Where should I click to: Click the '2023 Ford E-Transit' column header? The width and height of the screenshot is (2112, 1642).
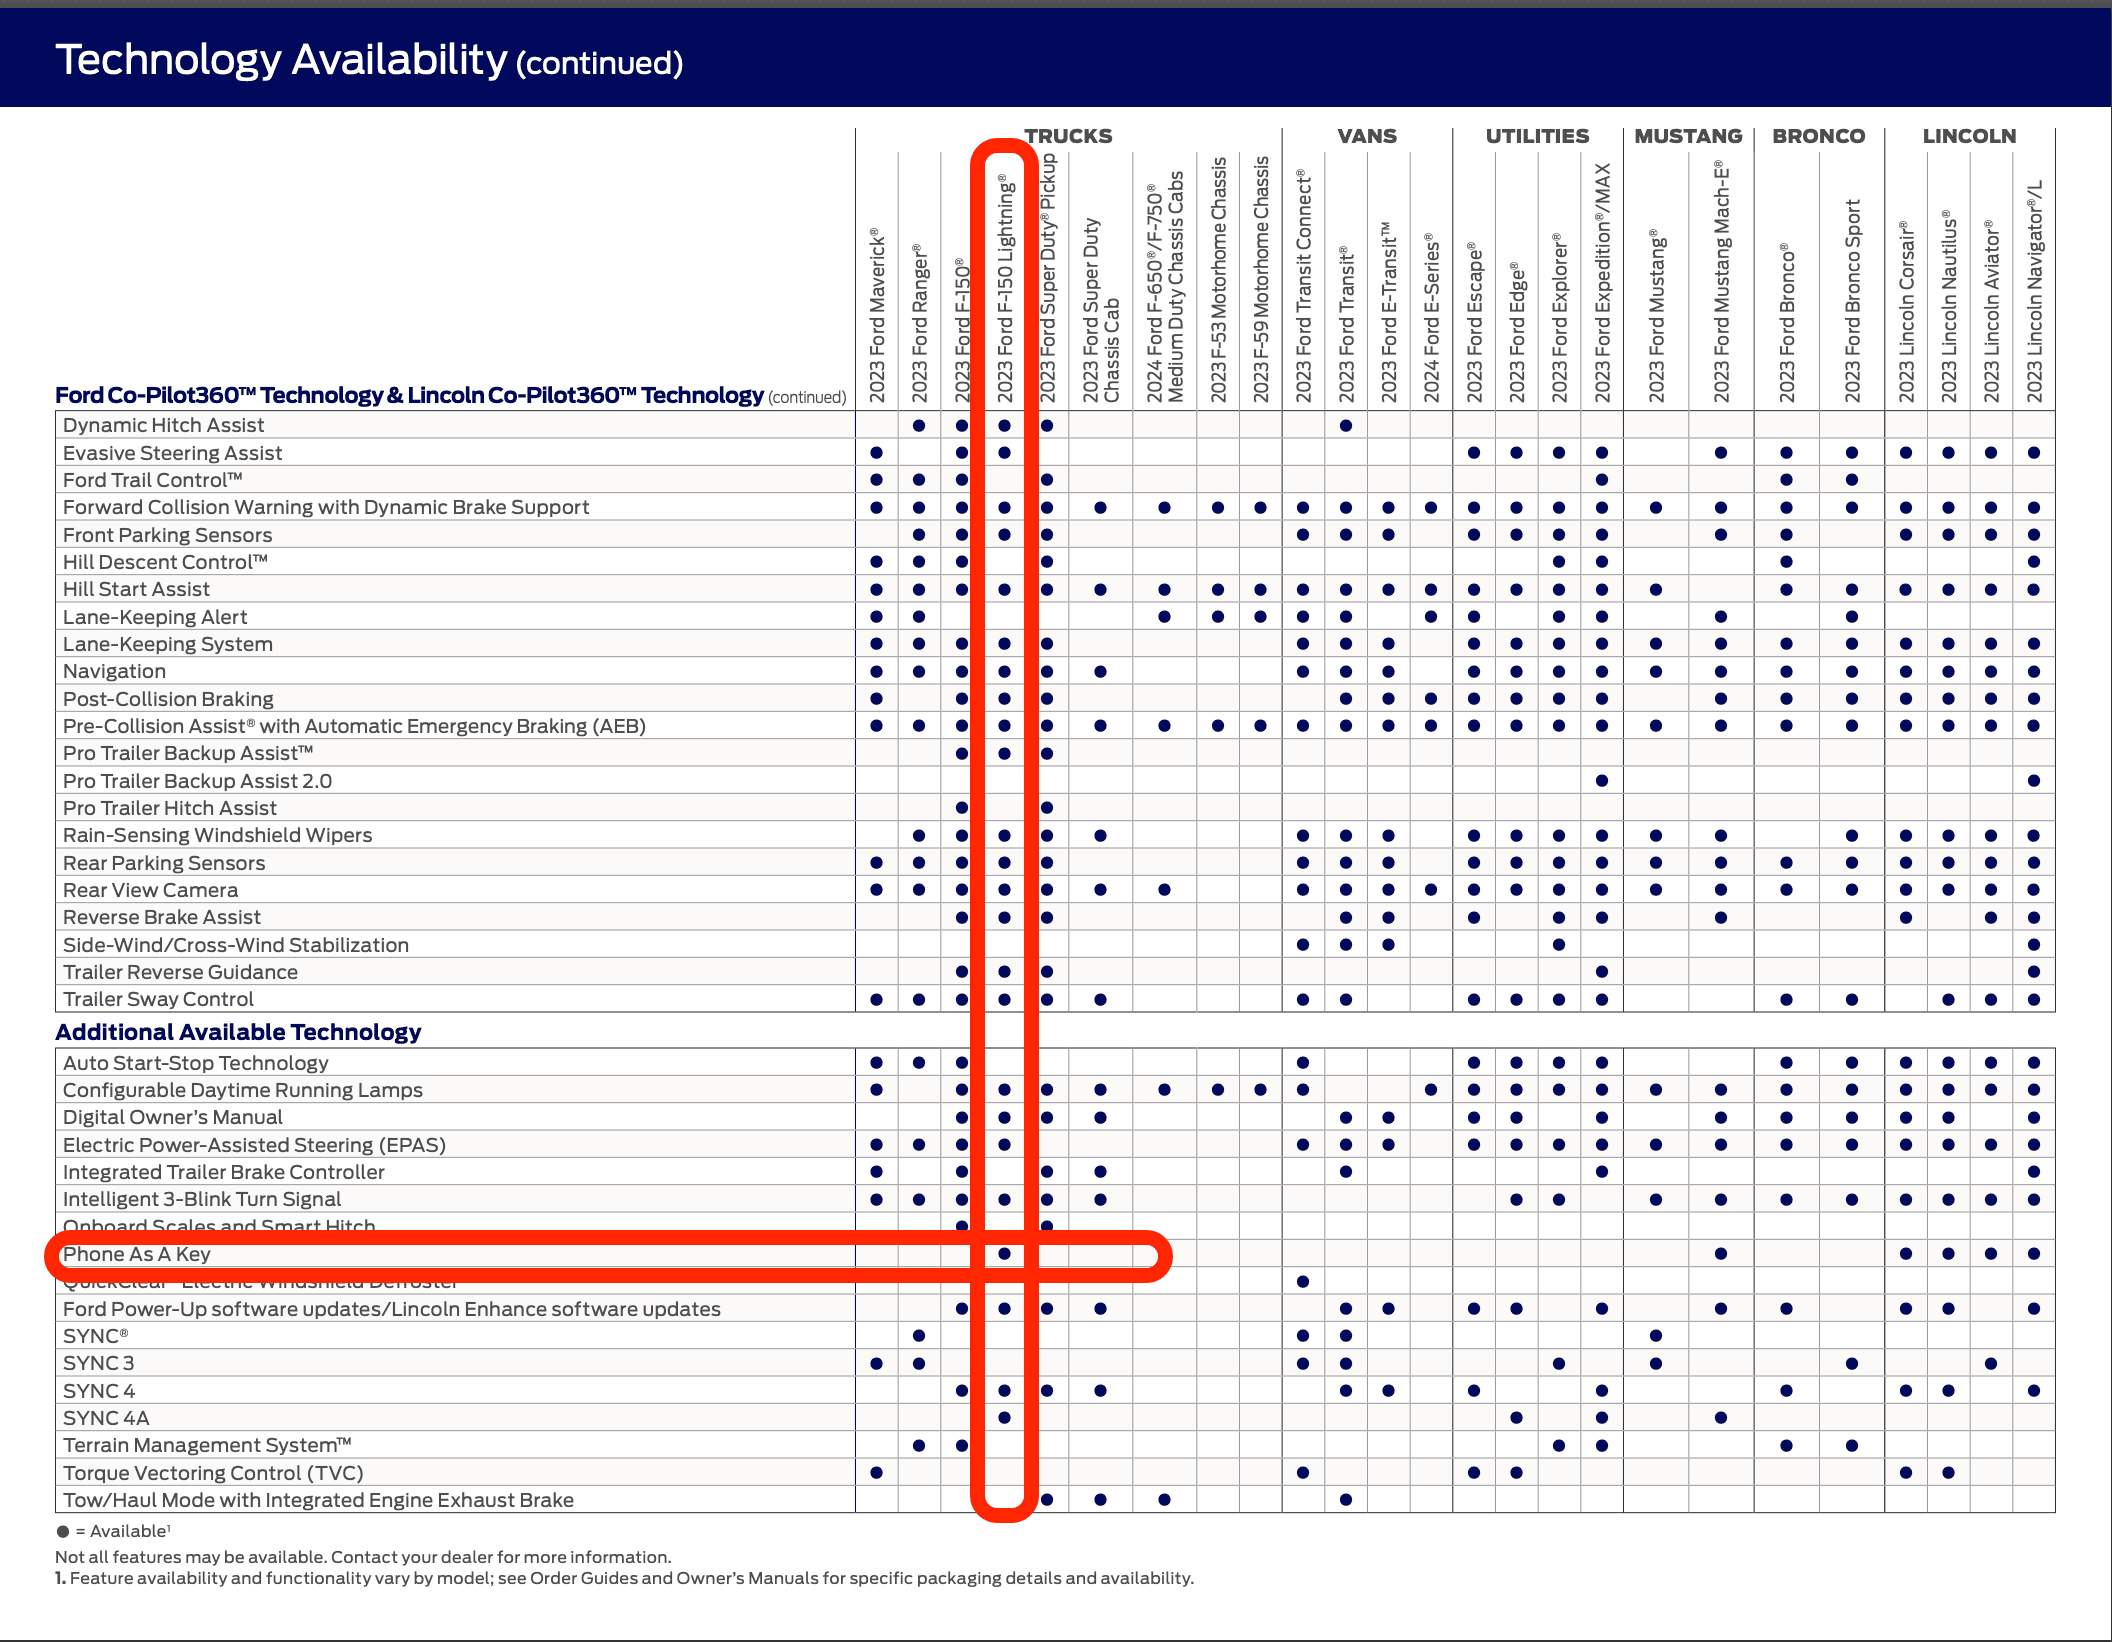[x=1389, y=312]
